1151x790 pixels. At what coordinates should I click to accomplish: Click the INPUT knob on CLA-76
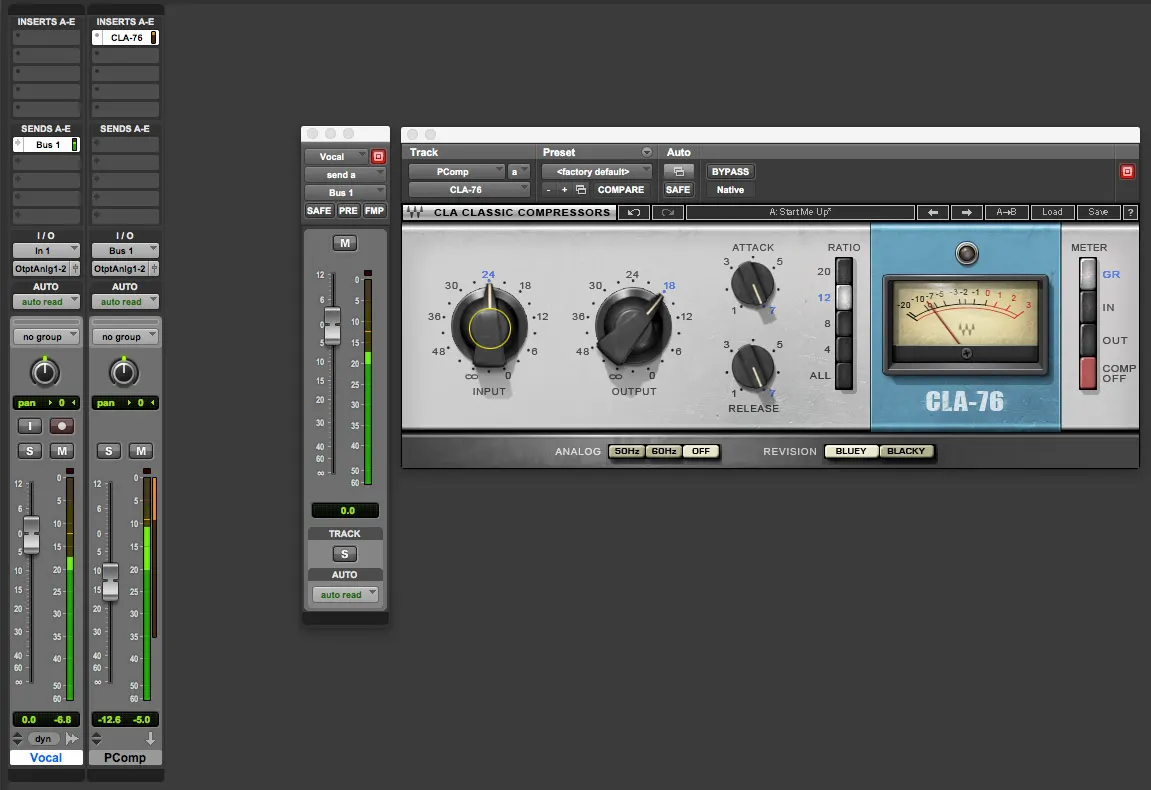(490, 327)
